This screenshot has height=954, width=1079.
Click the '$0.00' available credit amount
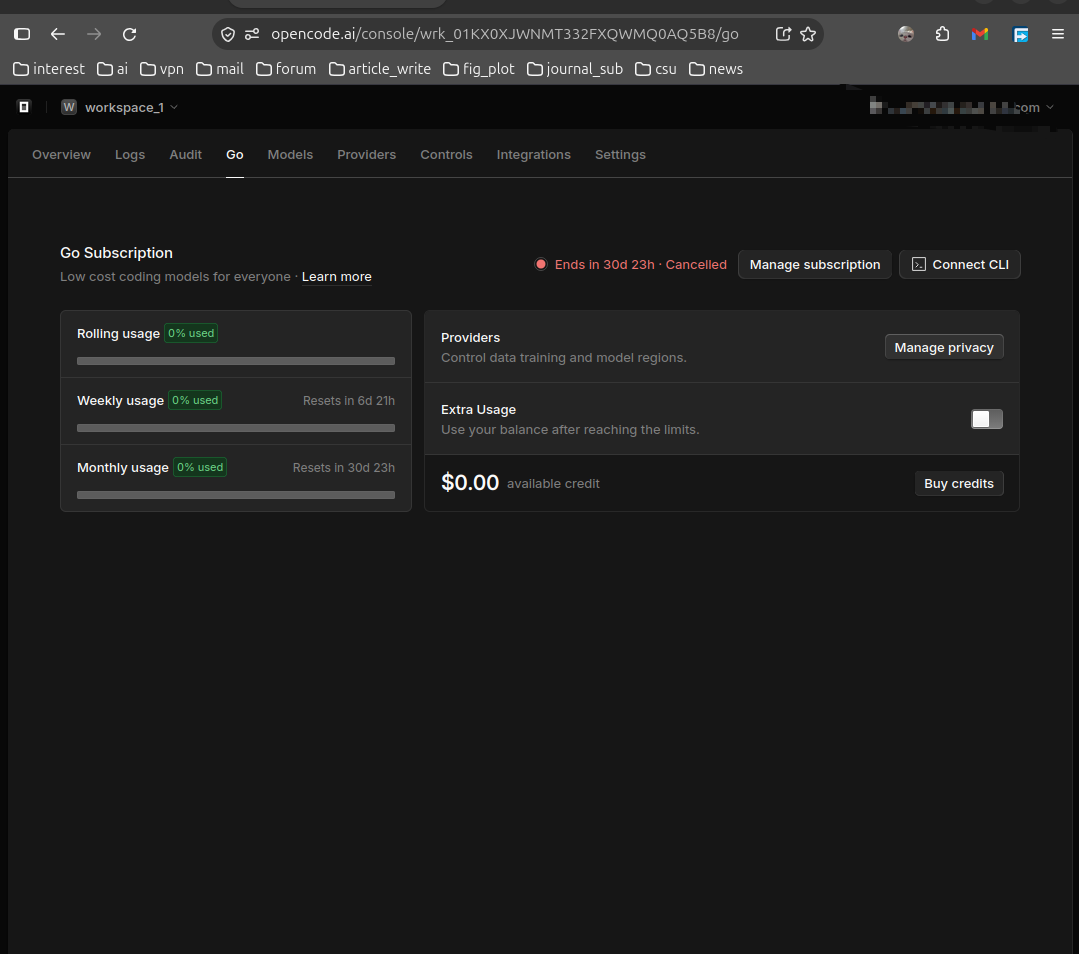470,483
